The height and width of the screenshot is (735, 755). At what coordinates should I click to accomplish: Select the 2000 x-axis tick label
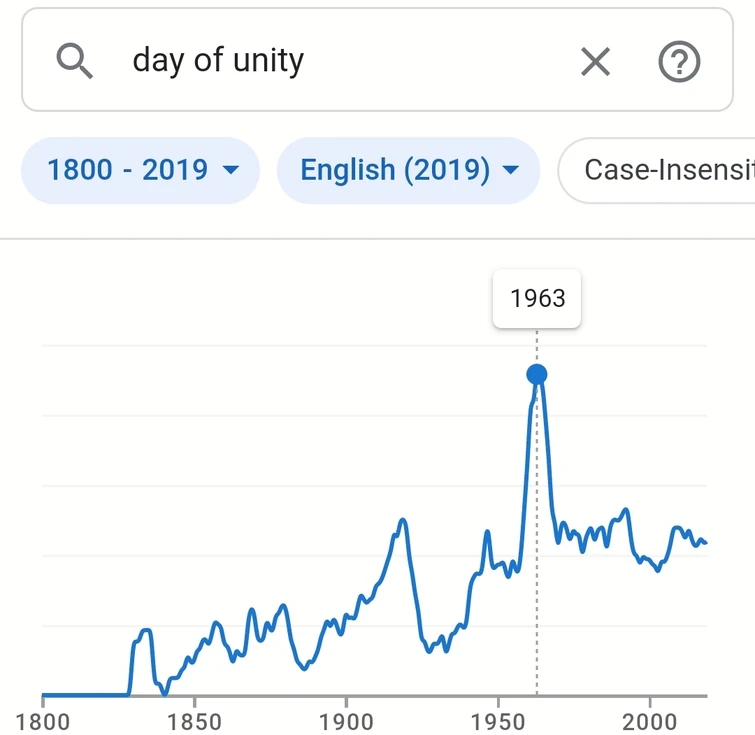tap(649, 720)
